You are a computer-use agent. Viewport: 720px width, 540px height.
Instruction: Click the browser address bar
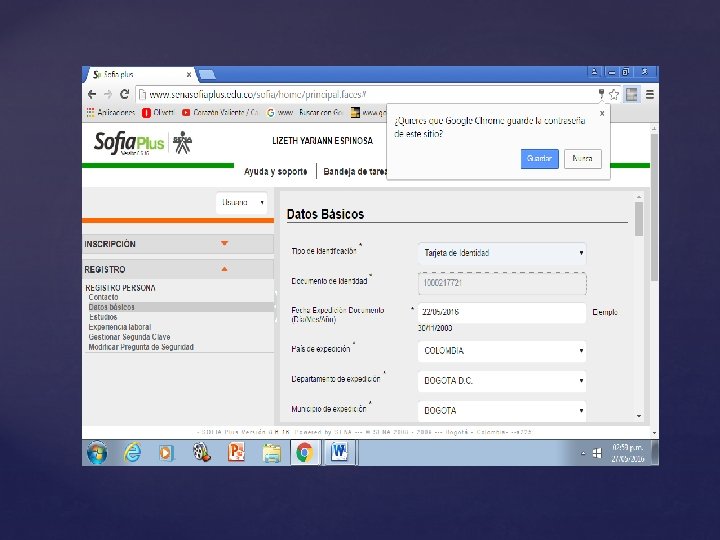366,95
